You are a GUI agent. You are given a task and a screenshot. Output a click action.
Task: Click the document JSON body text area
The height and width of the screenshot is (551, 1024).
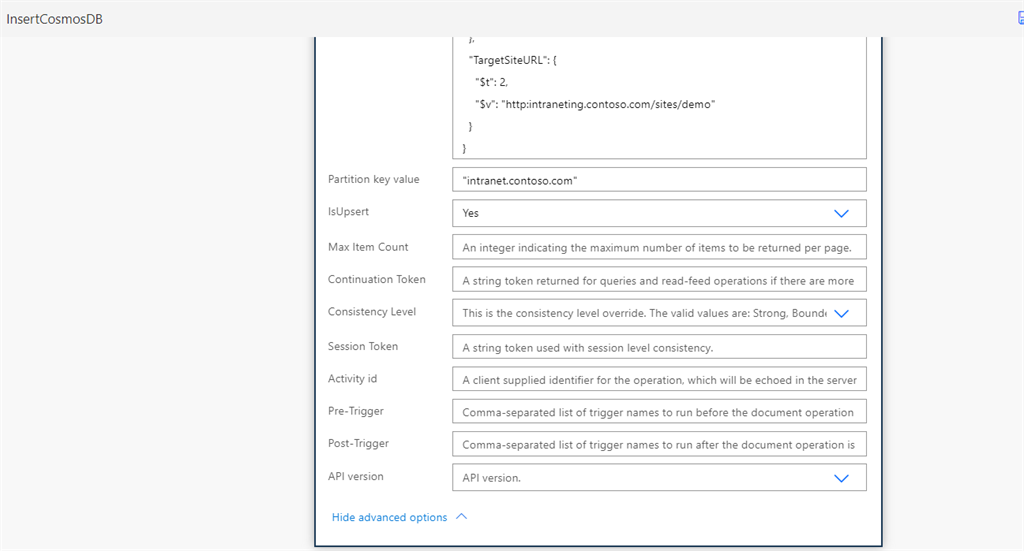[659, 97]
